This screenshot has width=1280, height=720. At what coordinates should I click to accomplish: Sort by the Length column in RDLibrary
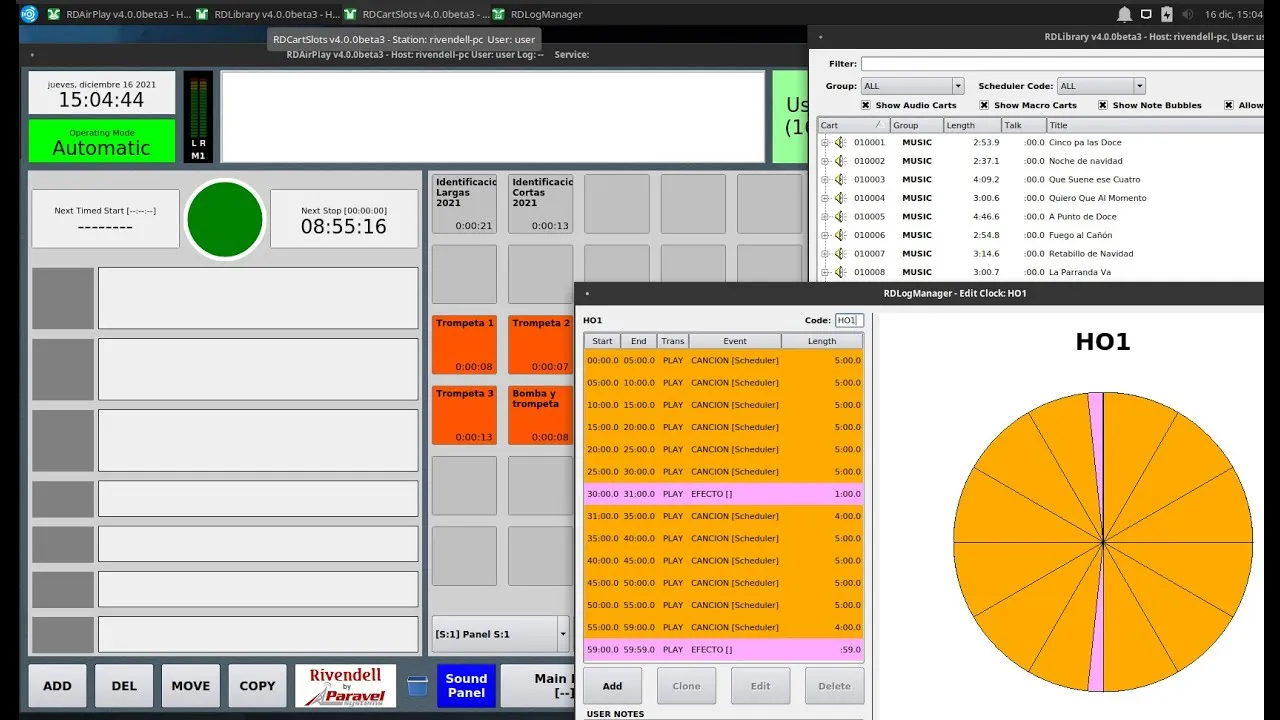coord(973,125)
